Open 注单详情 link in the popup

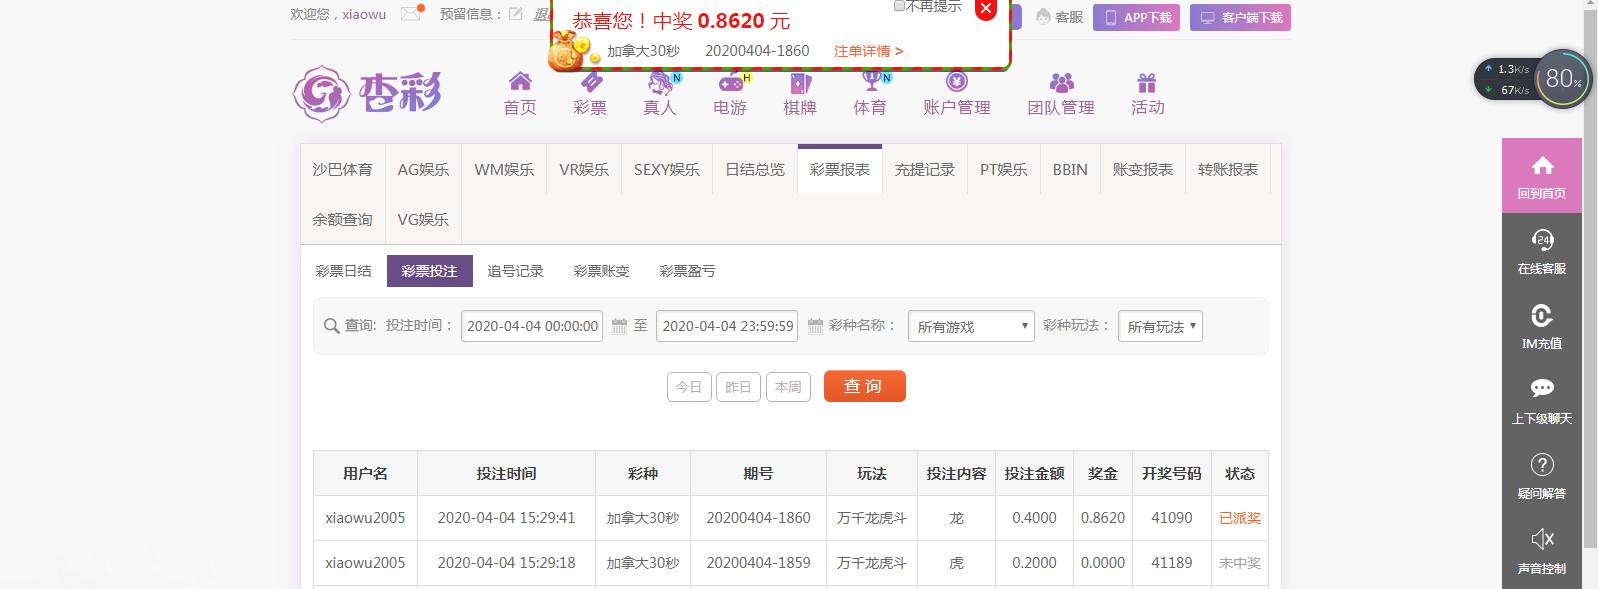point(868,51)
